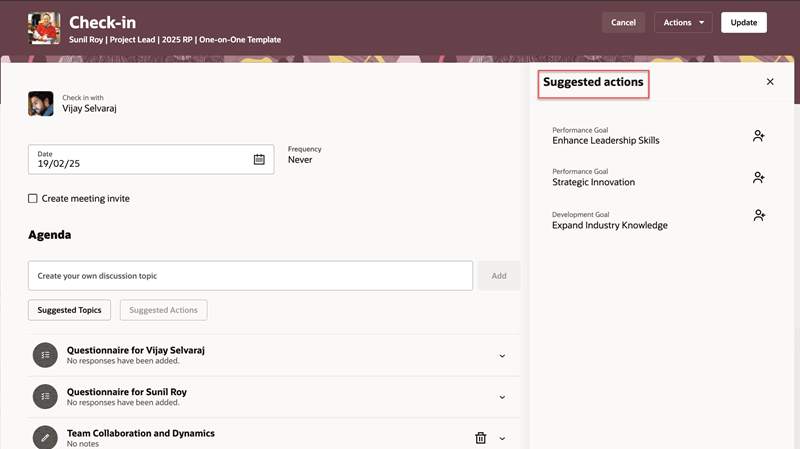Image resolution: width=800 pixels, height=449 pixels.
Task: Assign Enhance Leadership Skills goal icon
Action: pos(759,136)
